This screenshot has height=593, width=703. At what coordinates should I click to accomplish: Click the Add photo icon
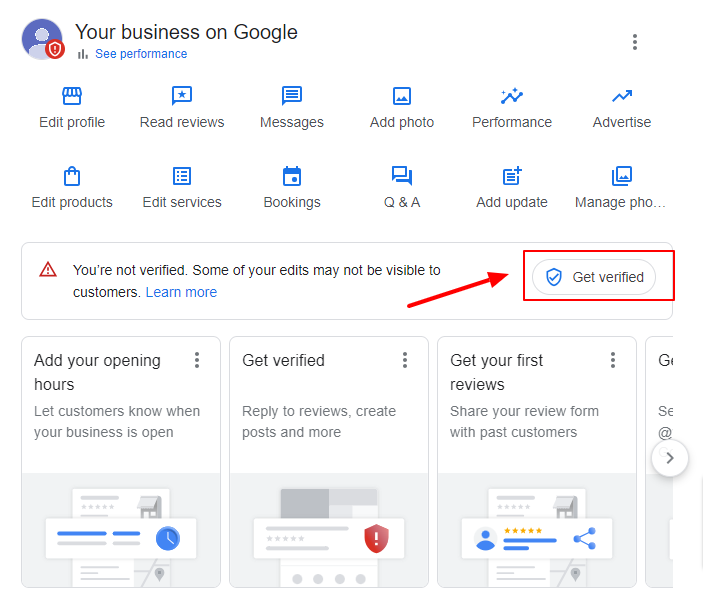pos(402,96)
